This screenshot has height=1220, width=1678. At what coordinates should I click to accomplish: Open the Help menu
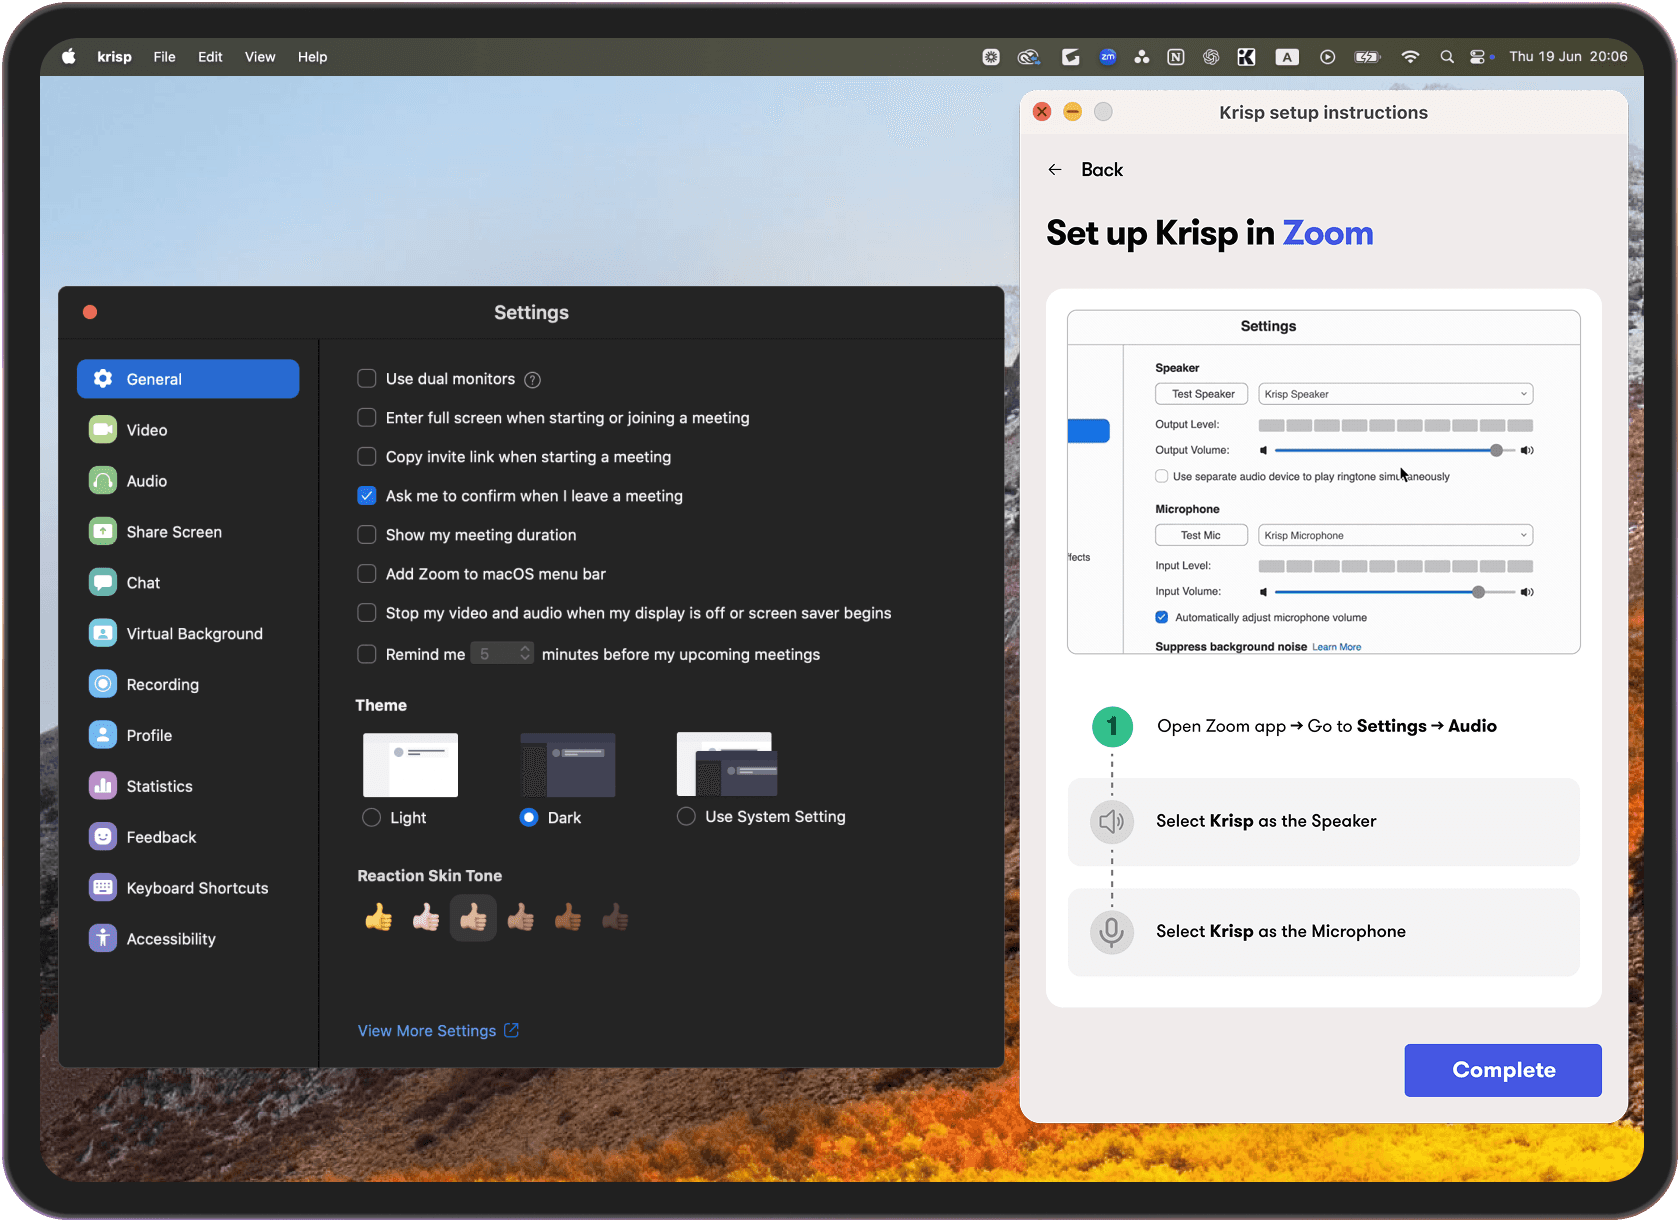point(312,57)
